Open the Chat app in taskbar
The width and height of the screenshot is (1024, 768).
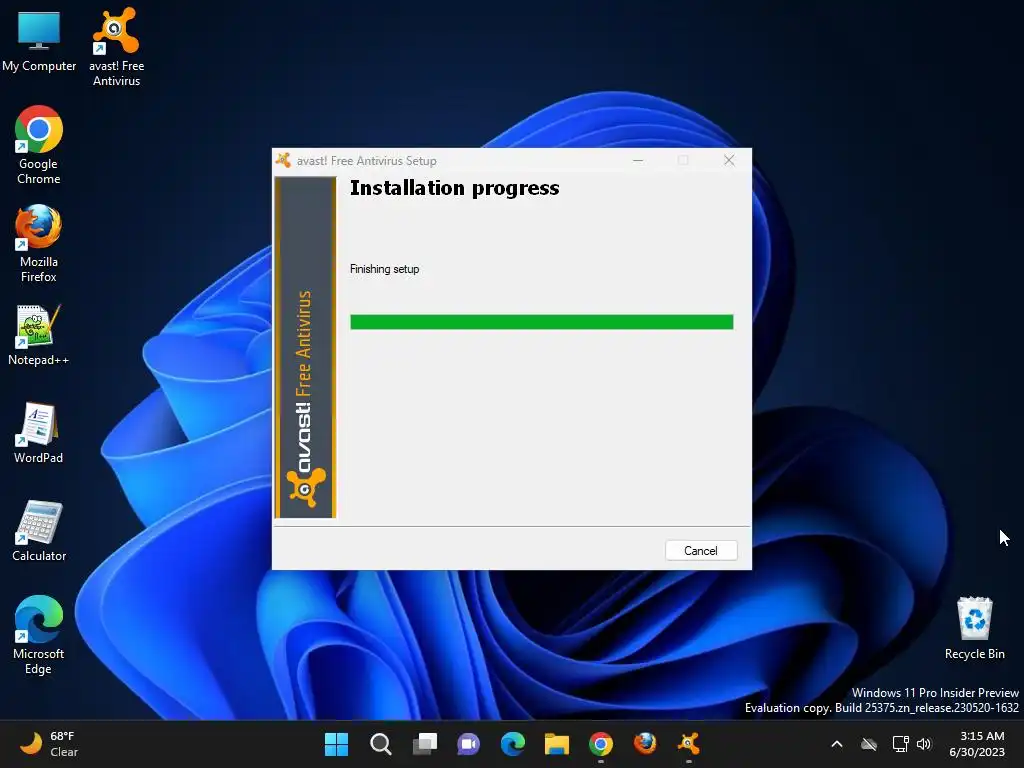pyautogui.click(x=468, y=744)
